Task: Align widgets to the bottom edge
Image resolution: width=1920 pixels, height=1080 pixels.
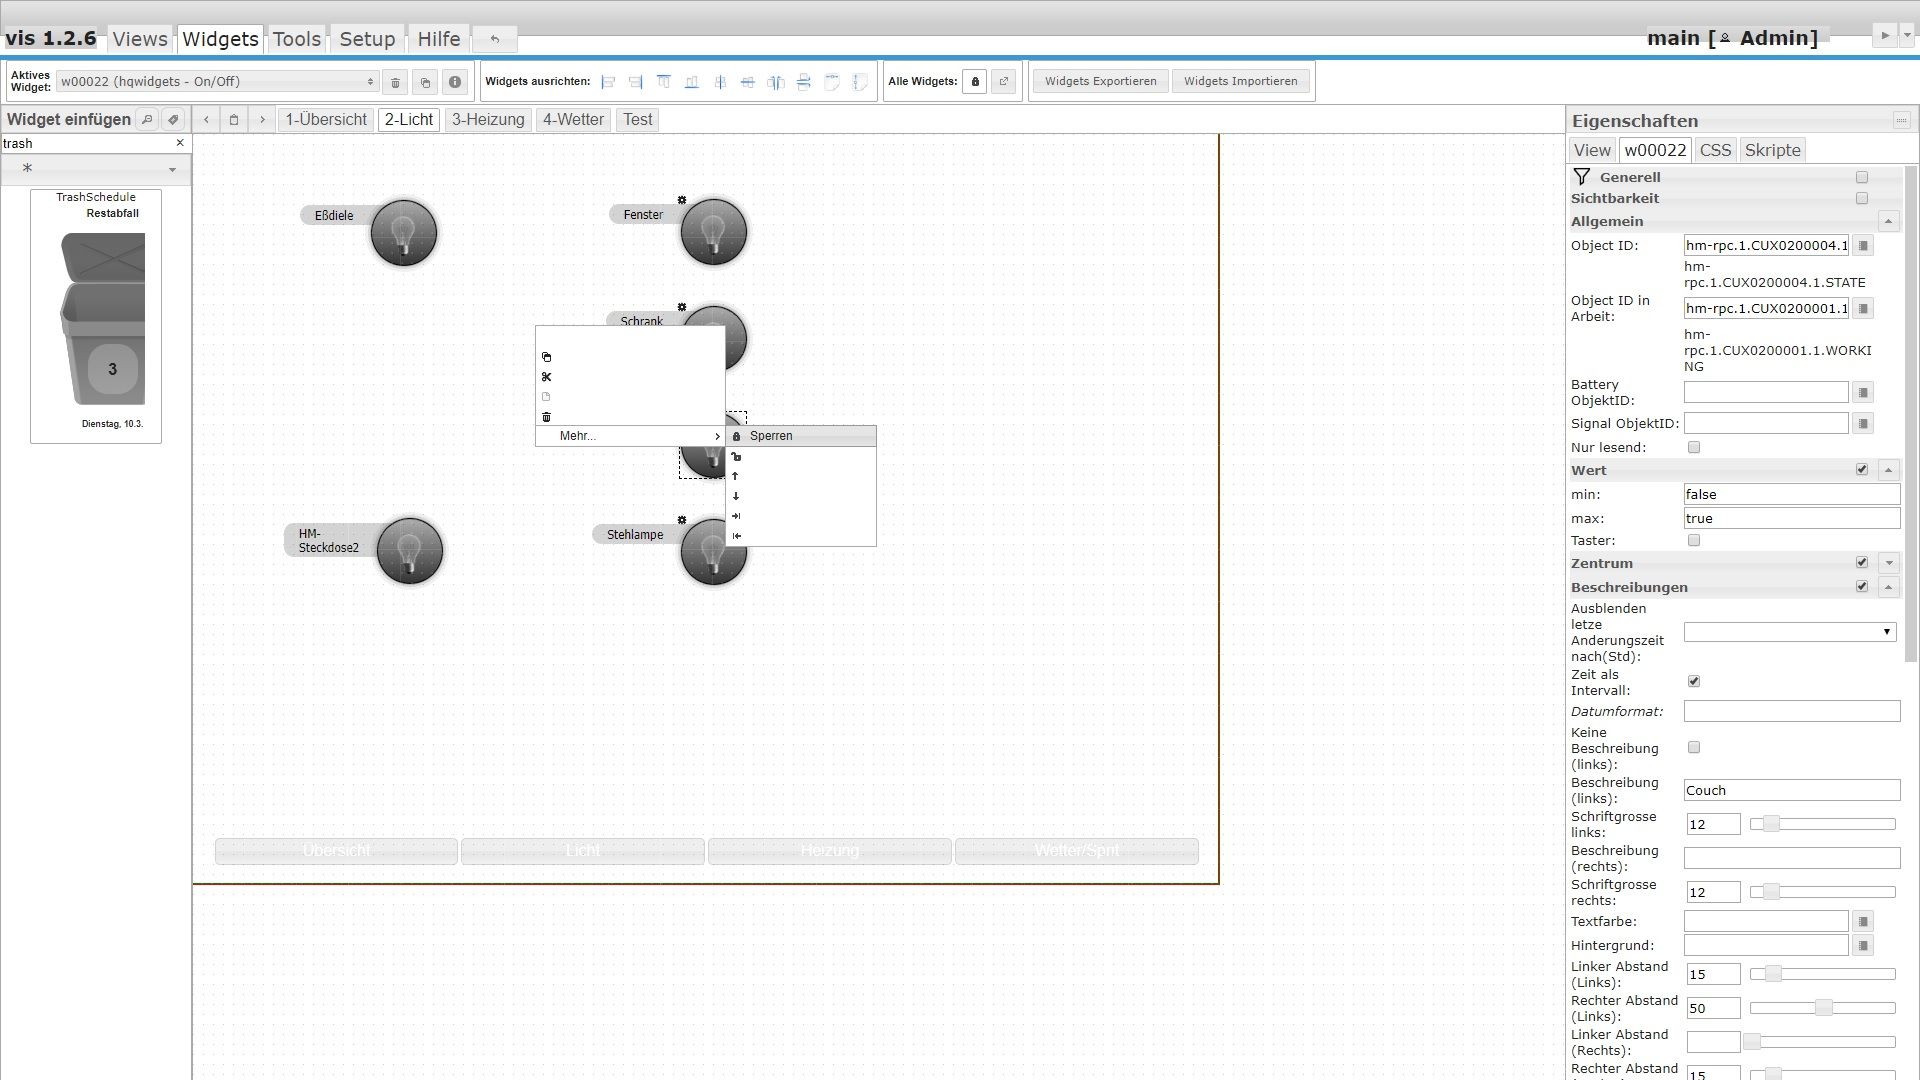Action: point(692,82)
